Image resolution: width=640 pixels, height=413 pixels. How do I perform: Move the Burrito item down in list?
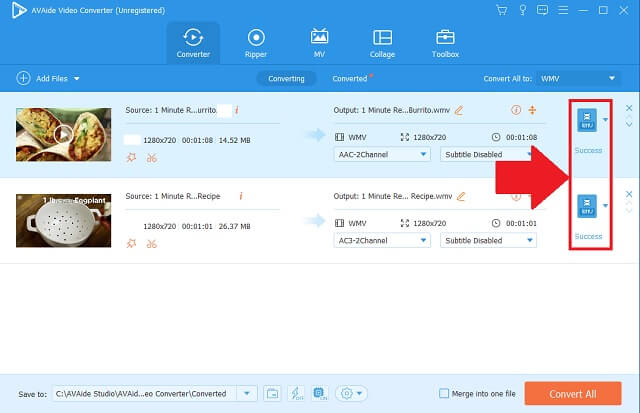tap(629, 124)
